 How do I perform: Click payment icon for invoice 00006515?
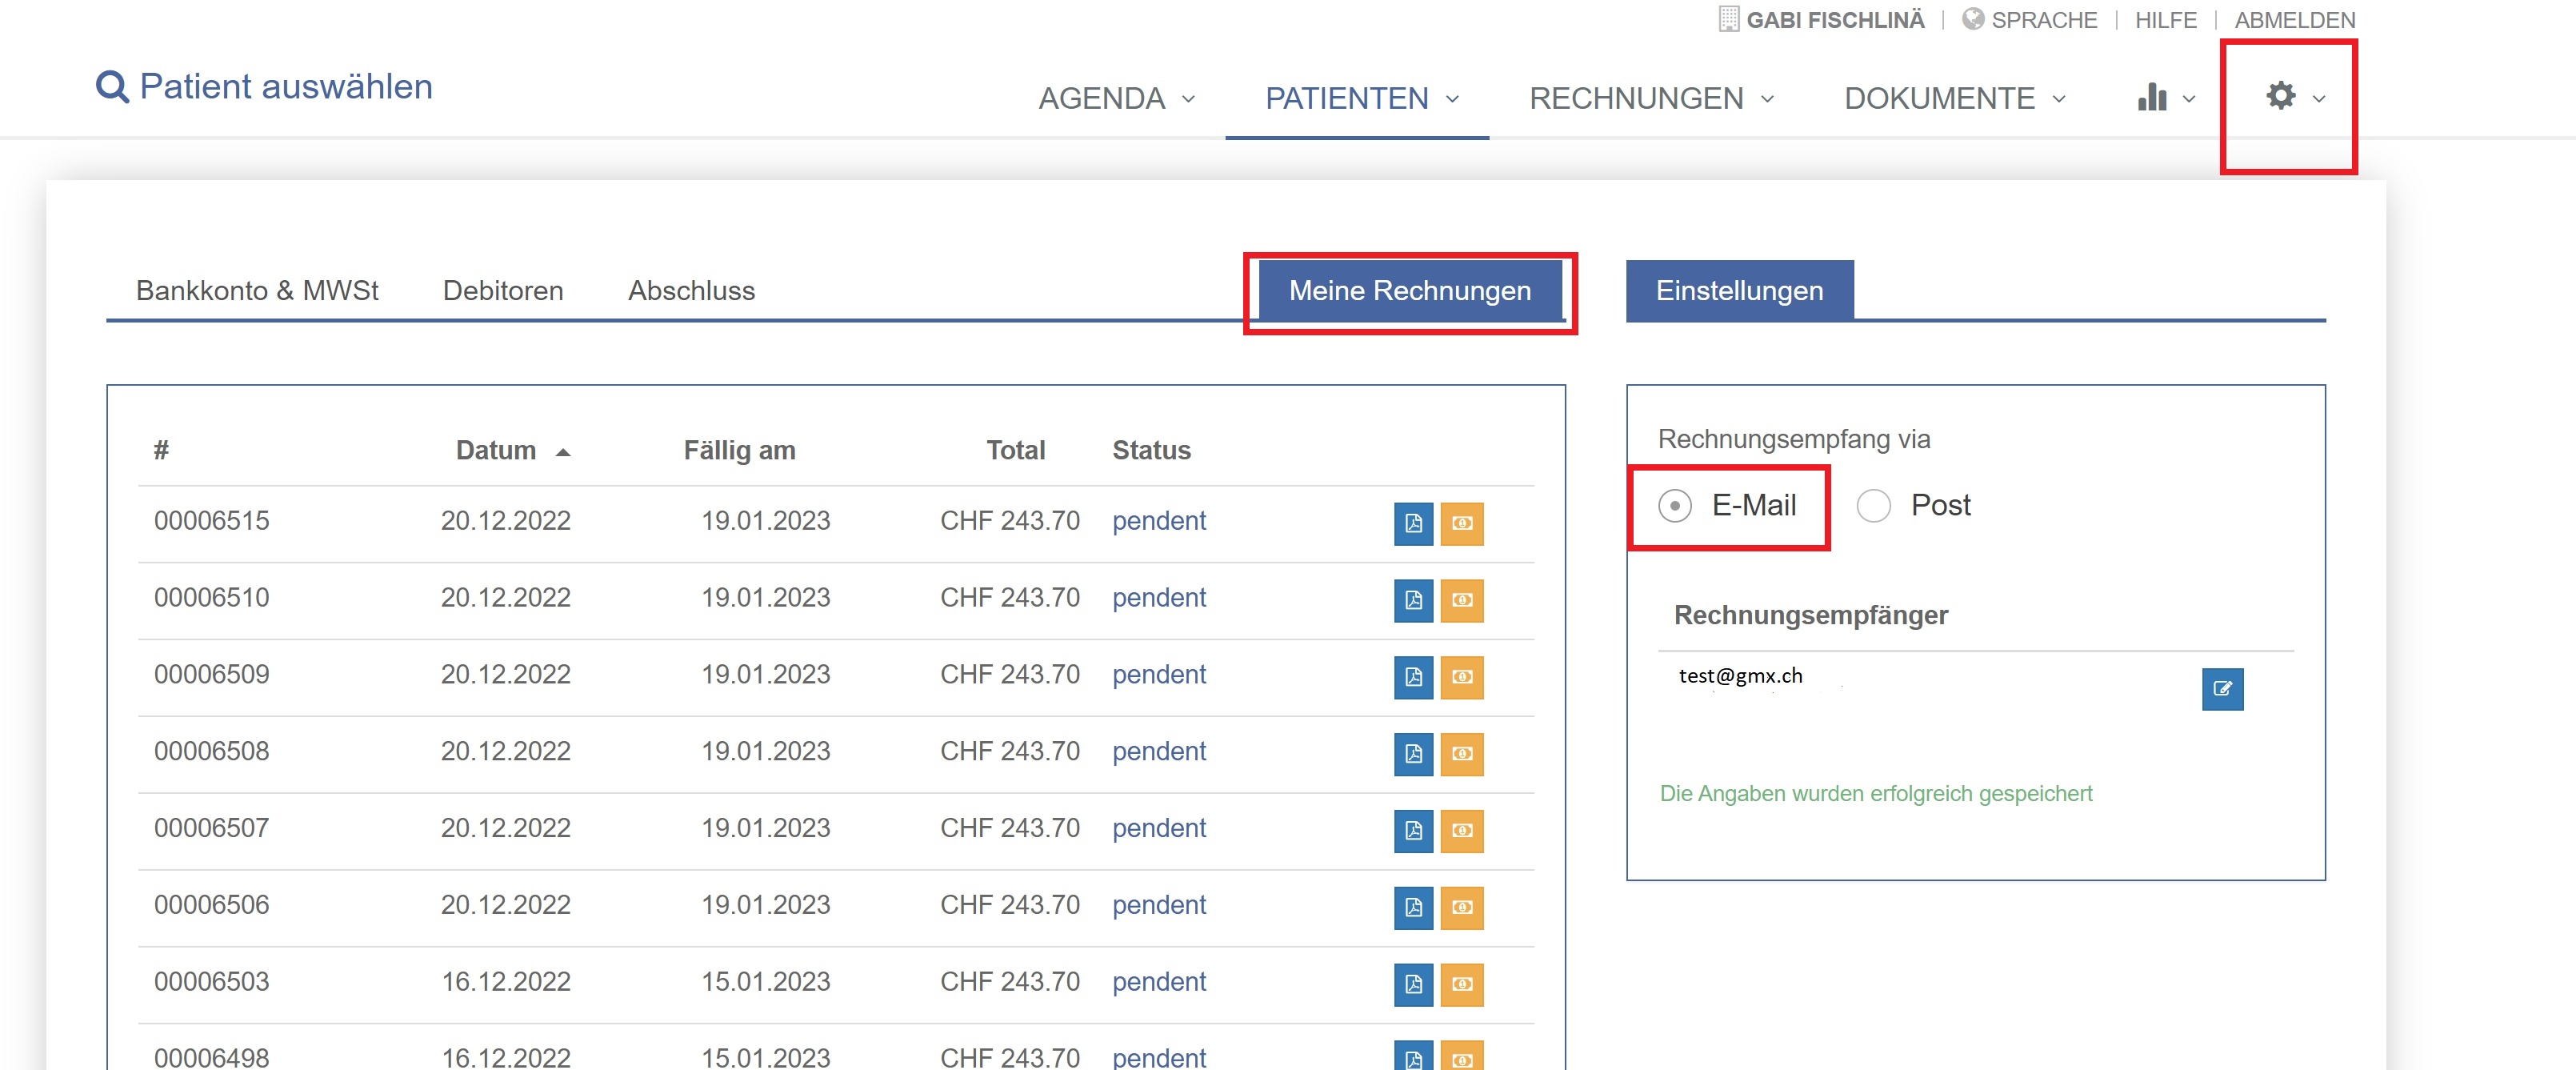coord(1461,523)
